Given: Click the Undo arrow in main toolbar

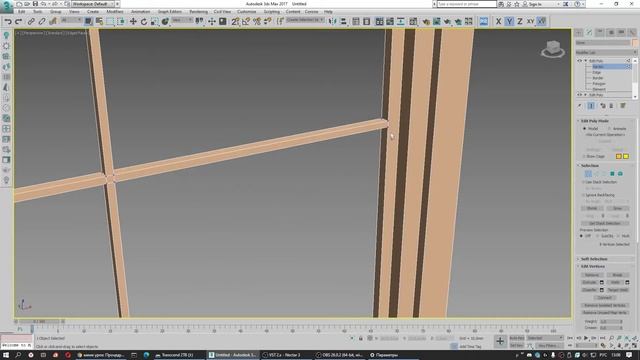Looking at the screenshot, I should click(8, 21).
